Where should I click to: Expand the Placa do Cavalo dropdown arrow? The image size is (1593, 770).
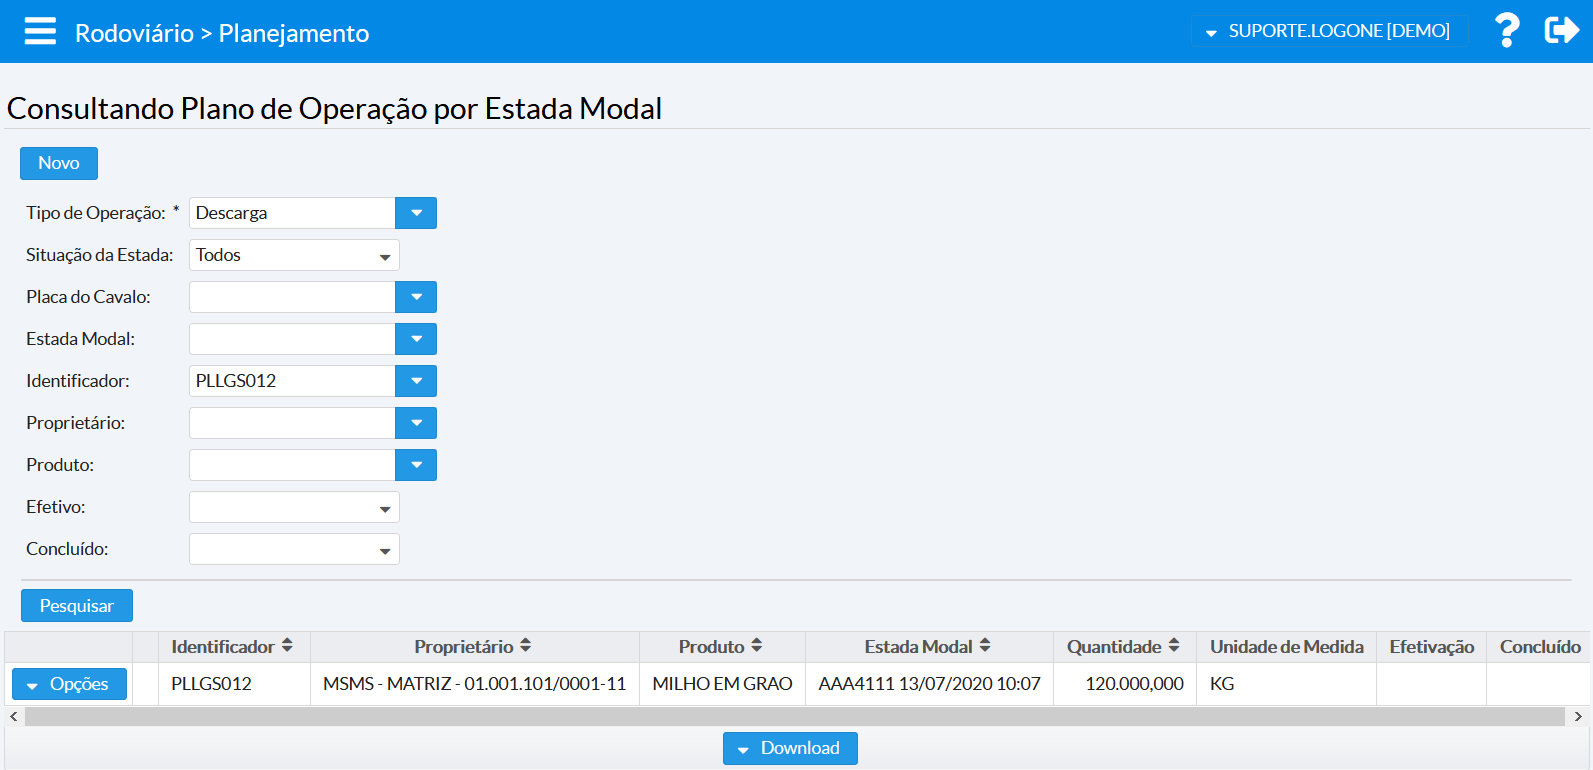click(416, 297)
